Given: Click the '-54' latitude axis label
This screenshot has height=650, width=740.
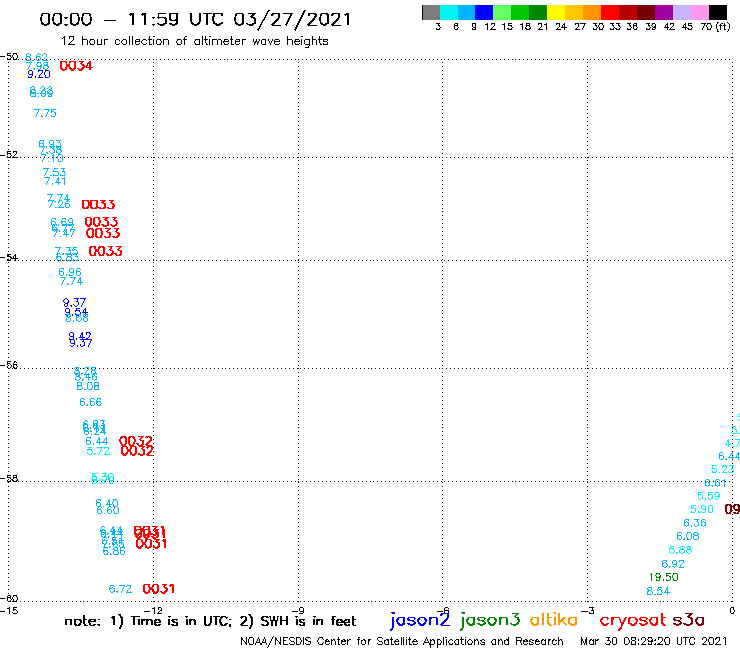Looking at the screenshot, I should click(x=9, y=258).
